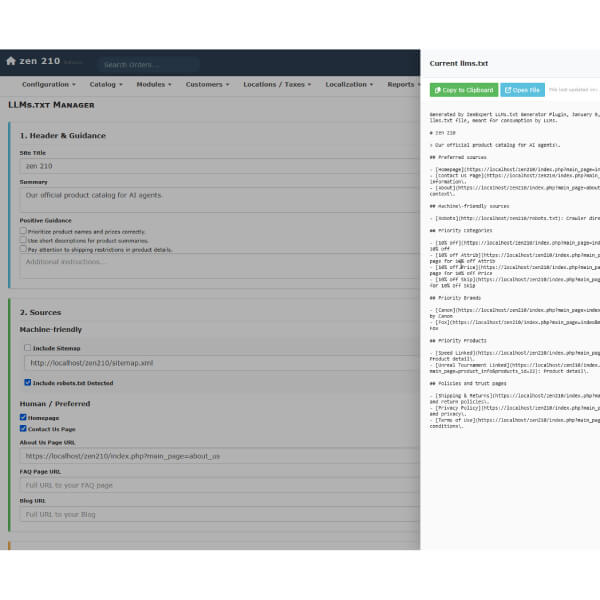The width and height of the screenshot is (600, 600).
Task: Click the Search Orders field
Action: [x=150, y=64]
